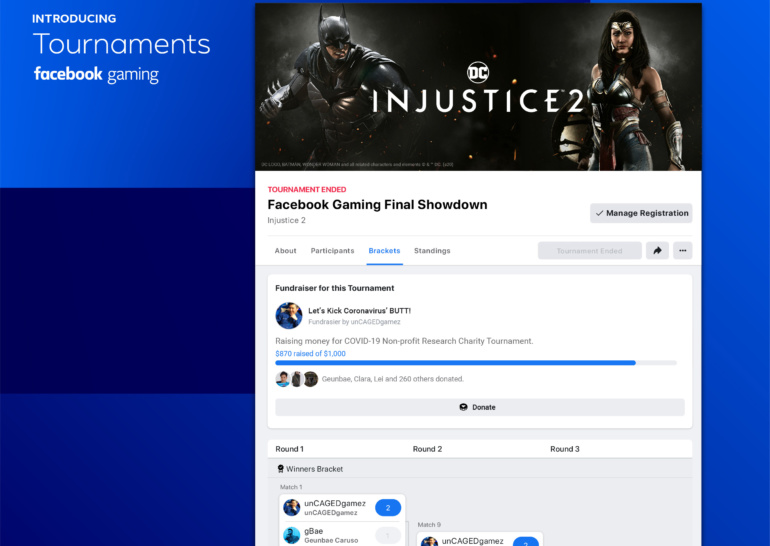Click the Round 1 column header
This screenshot has width=770, height=546.
[289, 449]
